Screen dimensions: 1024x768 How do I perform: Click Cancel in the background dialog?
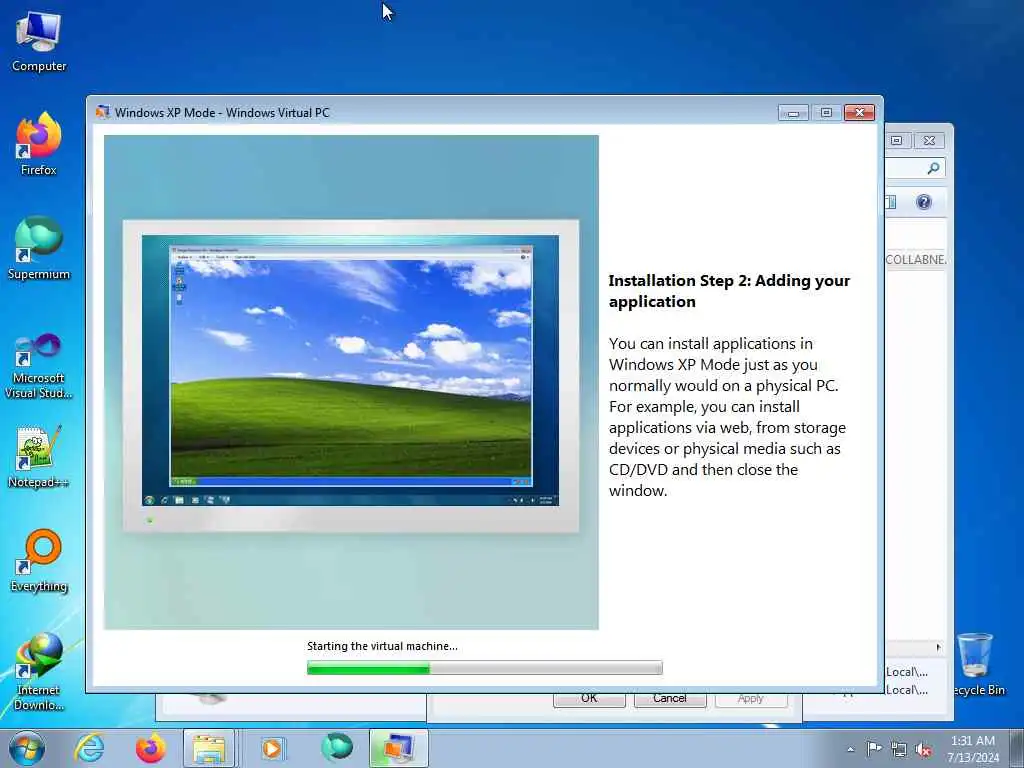(x=669, y=699)
